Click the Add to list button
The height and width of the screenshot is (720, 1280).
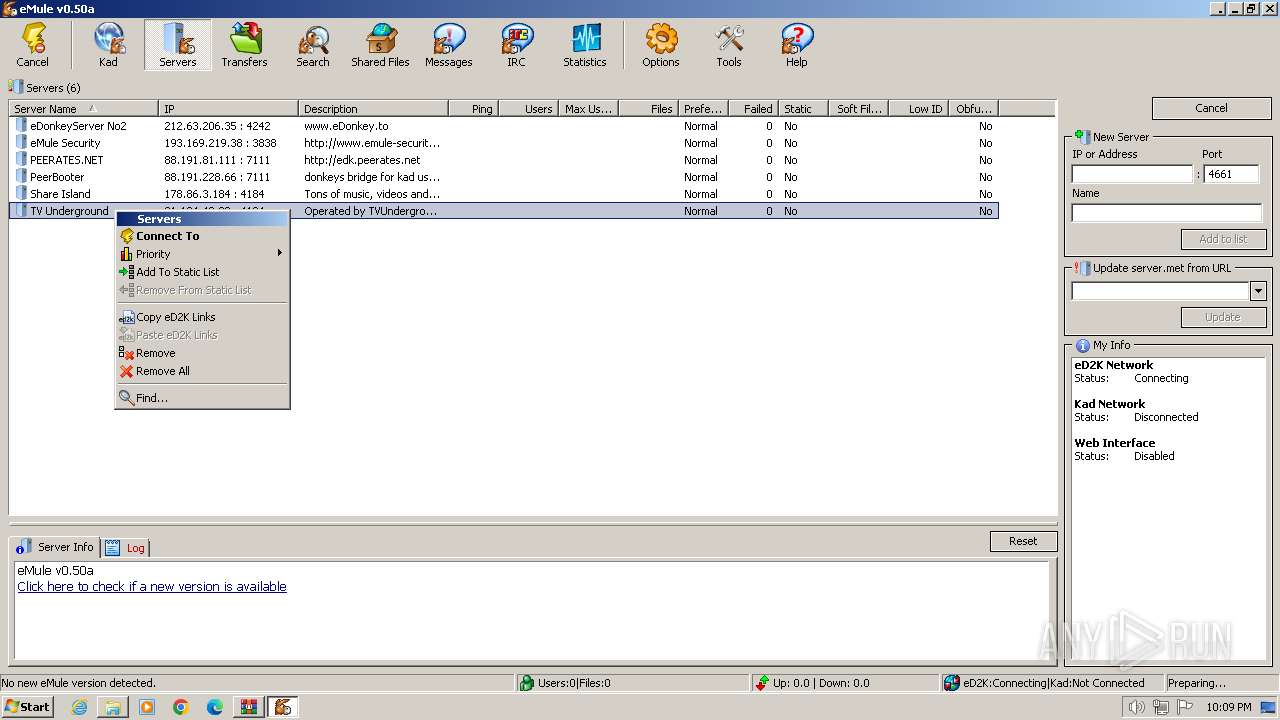point(1223,239)
